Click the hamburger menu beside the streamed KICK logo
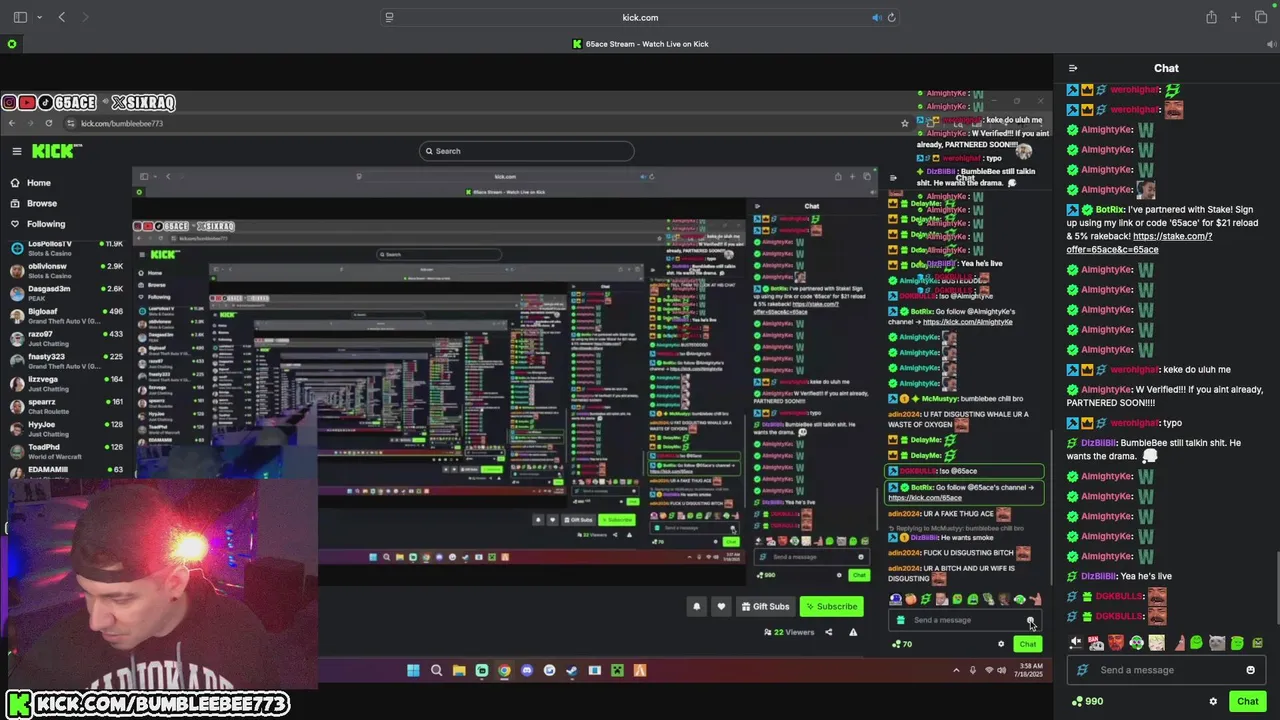The width and height of the screenshot is (1280, 720). (17, 151)
